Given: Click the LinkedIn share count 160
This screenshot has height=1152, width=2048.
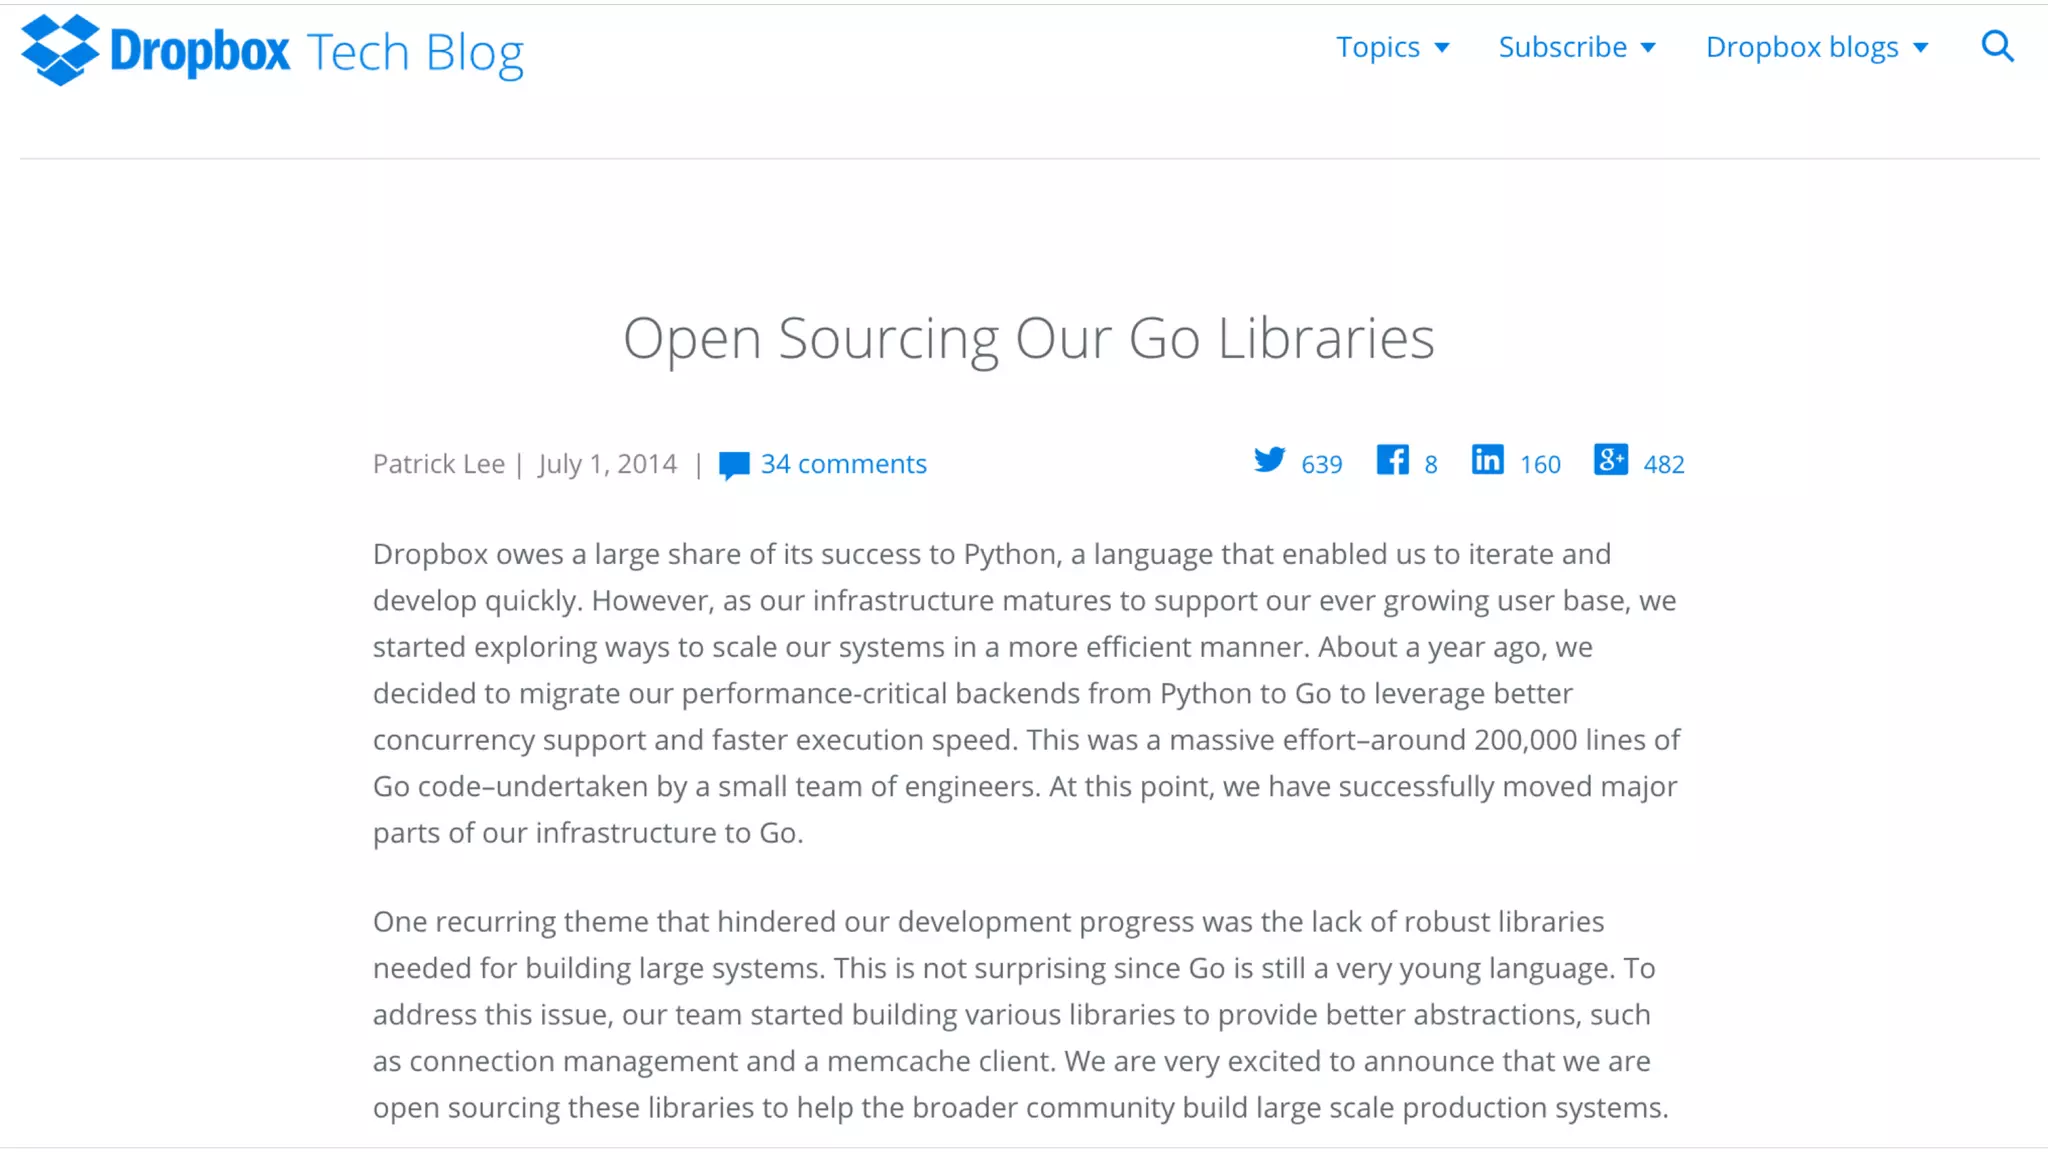Looking at the screenshot, I should click(1540, 465).
